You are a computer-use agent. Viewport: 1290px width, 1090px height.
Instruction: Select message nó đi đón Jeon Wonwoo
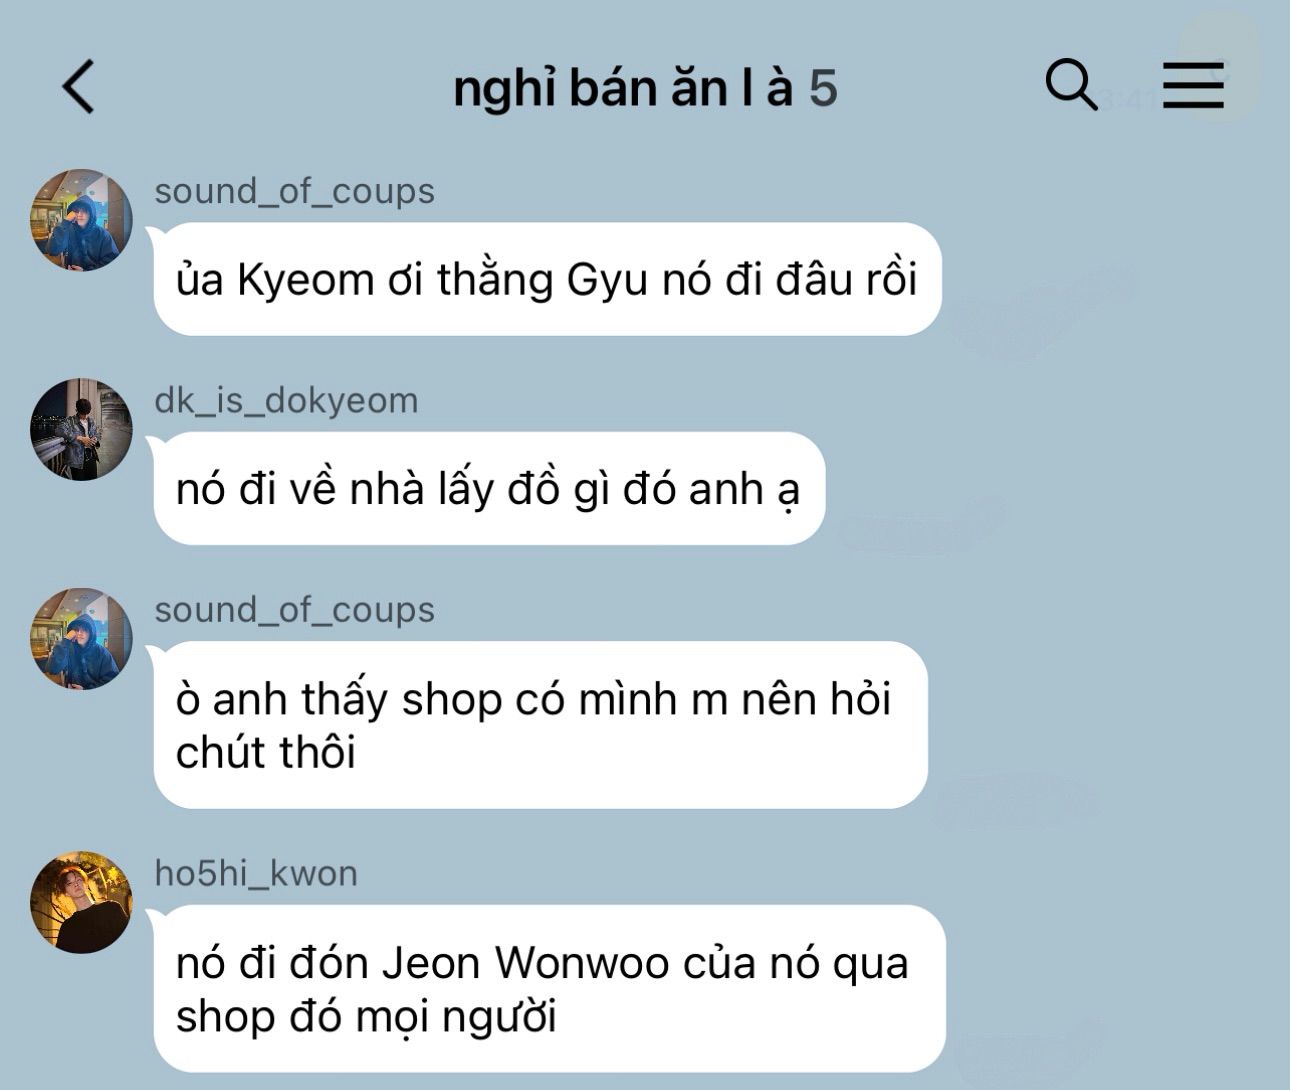pyautogui.click(x=549, y=989)
